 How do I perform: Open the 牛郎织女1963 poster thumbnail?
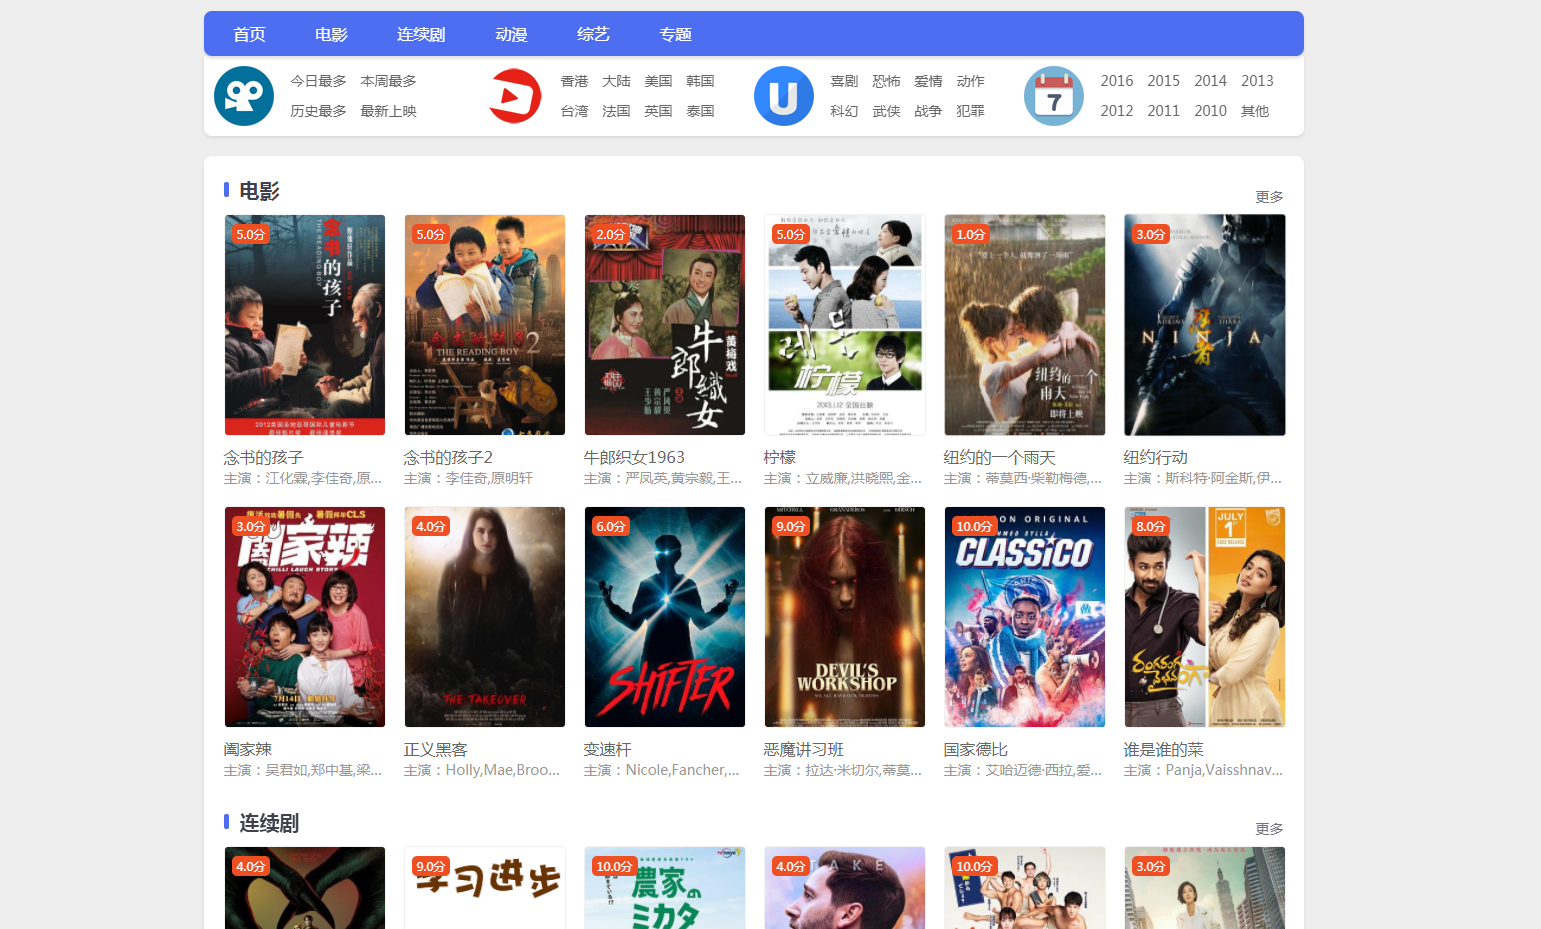[665, 325]
